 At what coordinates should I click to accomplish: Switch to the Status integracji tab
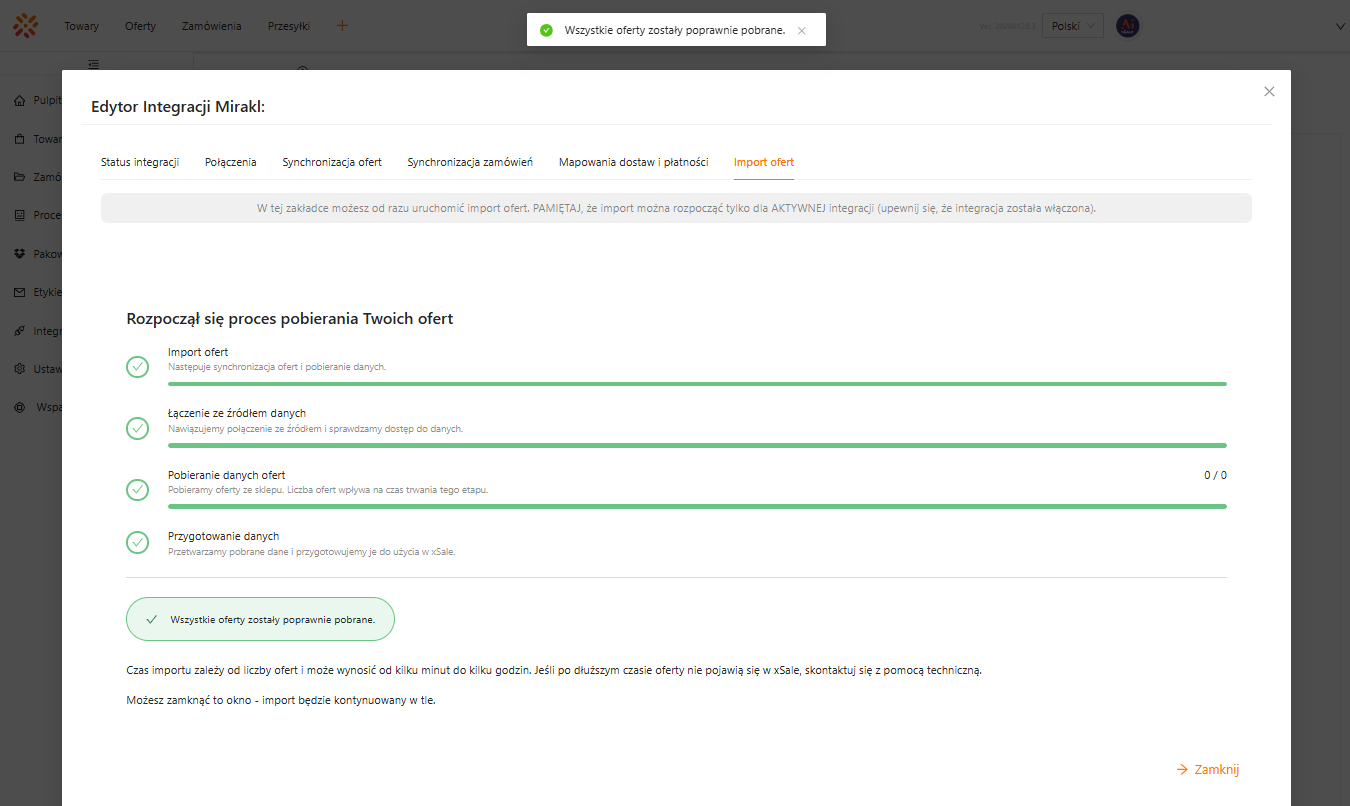[x=140, y=162]
